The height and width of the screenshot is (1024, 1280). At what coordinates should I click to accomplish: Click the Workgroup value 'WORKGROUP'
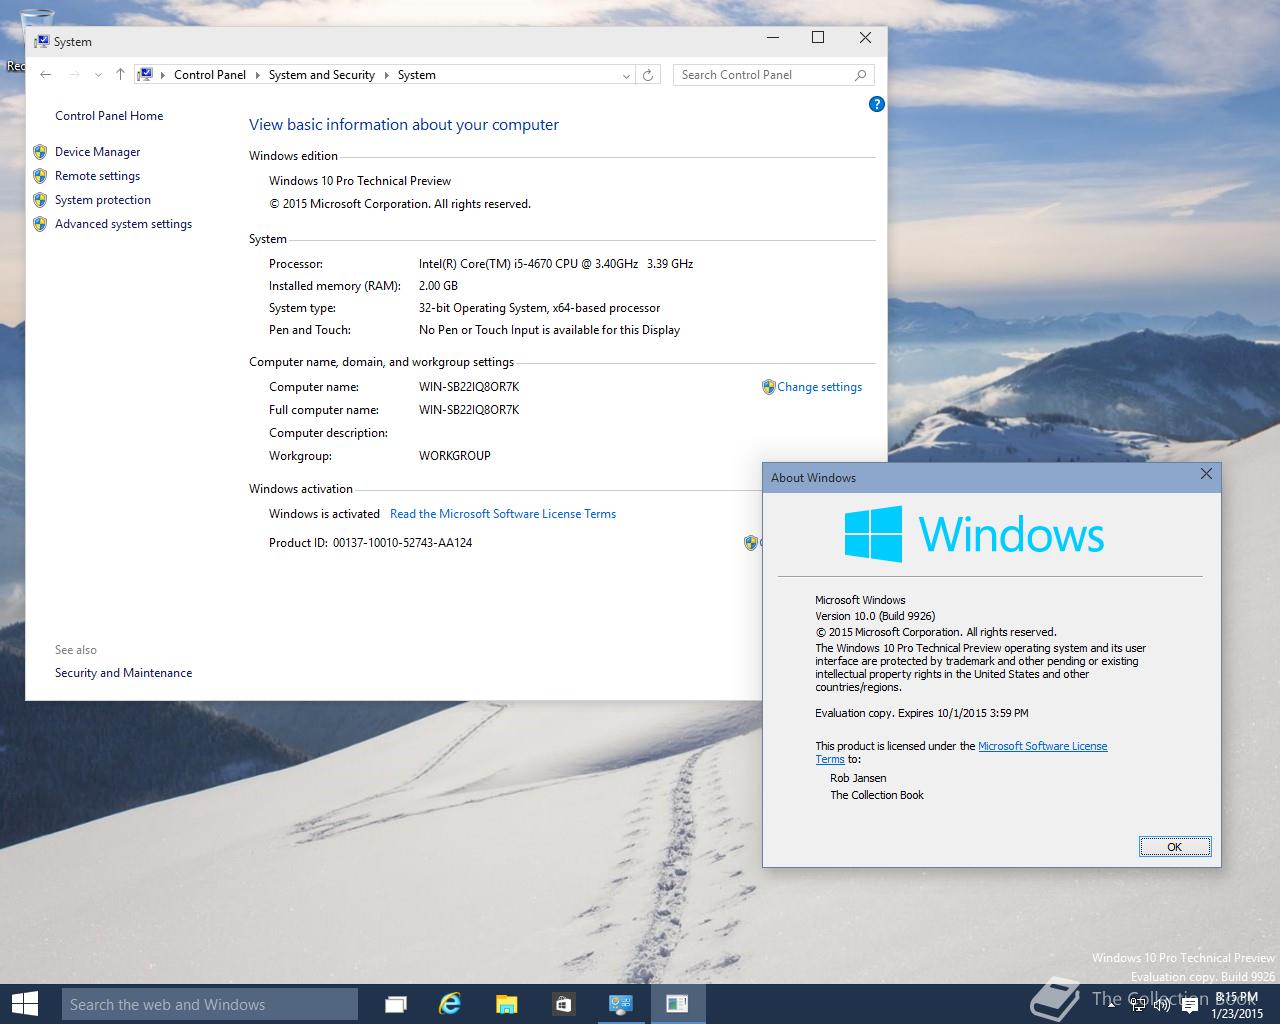tap(455, 456)
